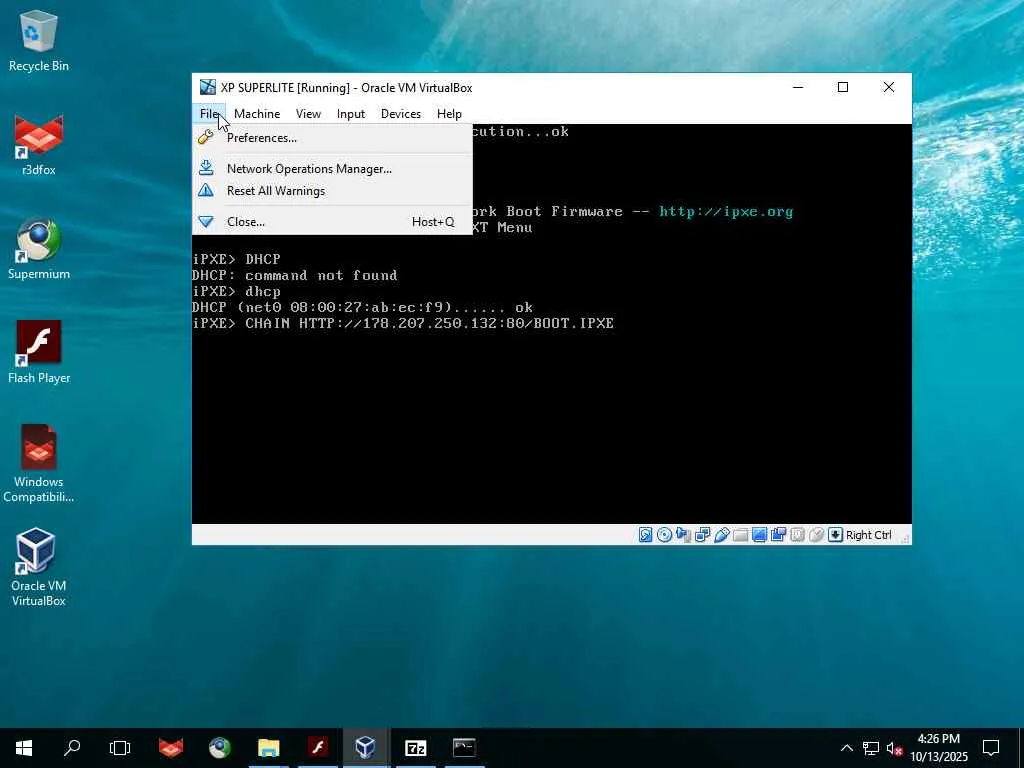Open the View menu
The width and height of the screenshot is (1024, 768).
coord(308,114)
